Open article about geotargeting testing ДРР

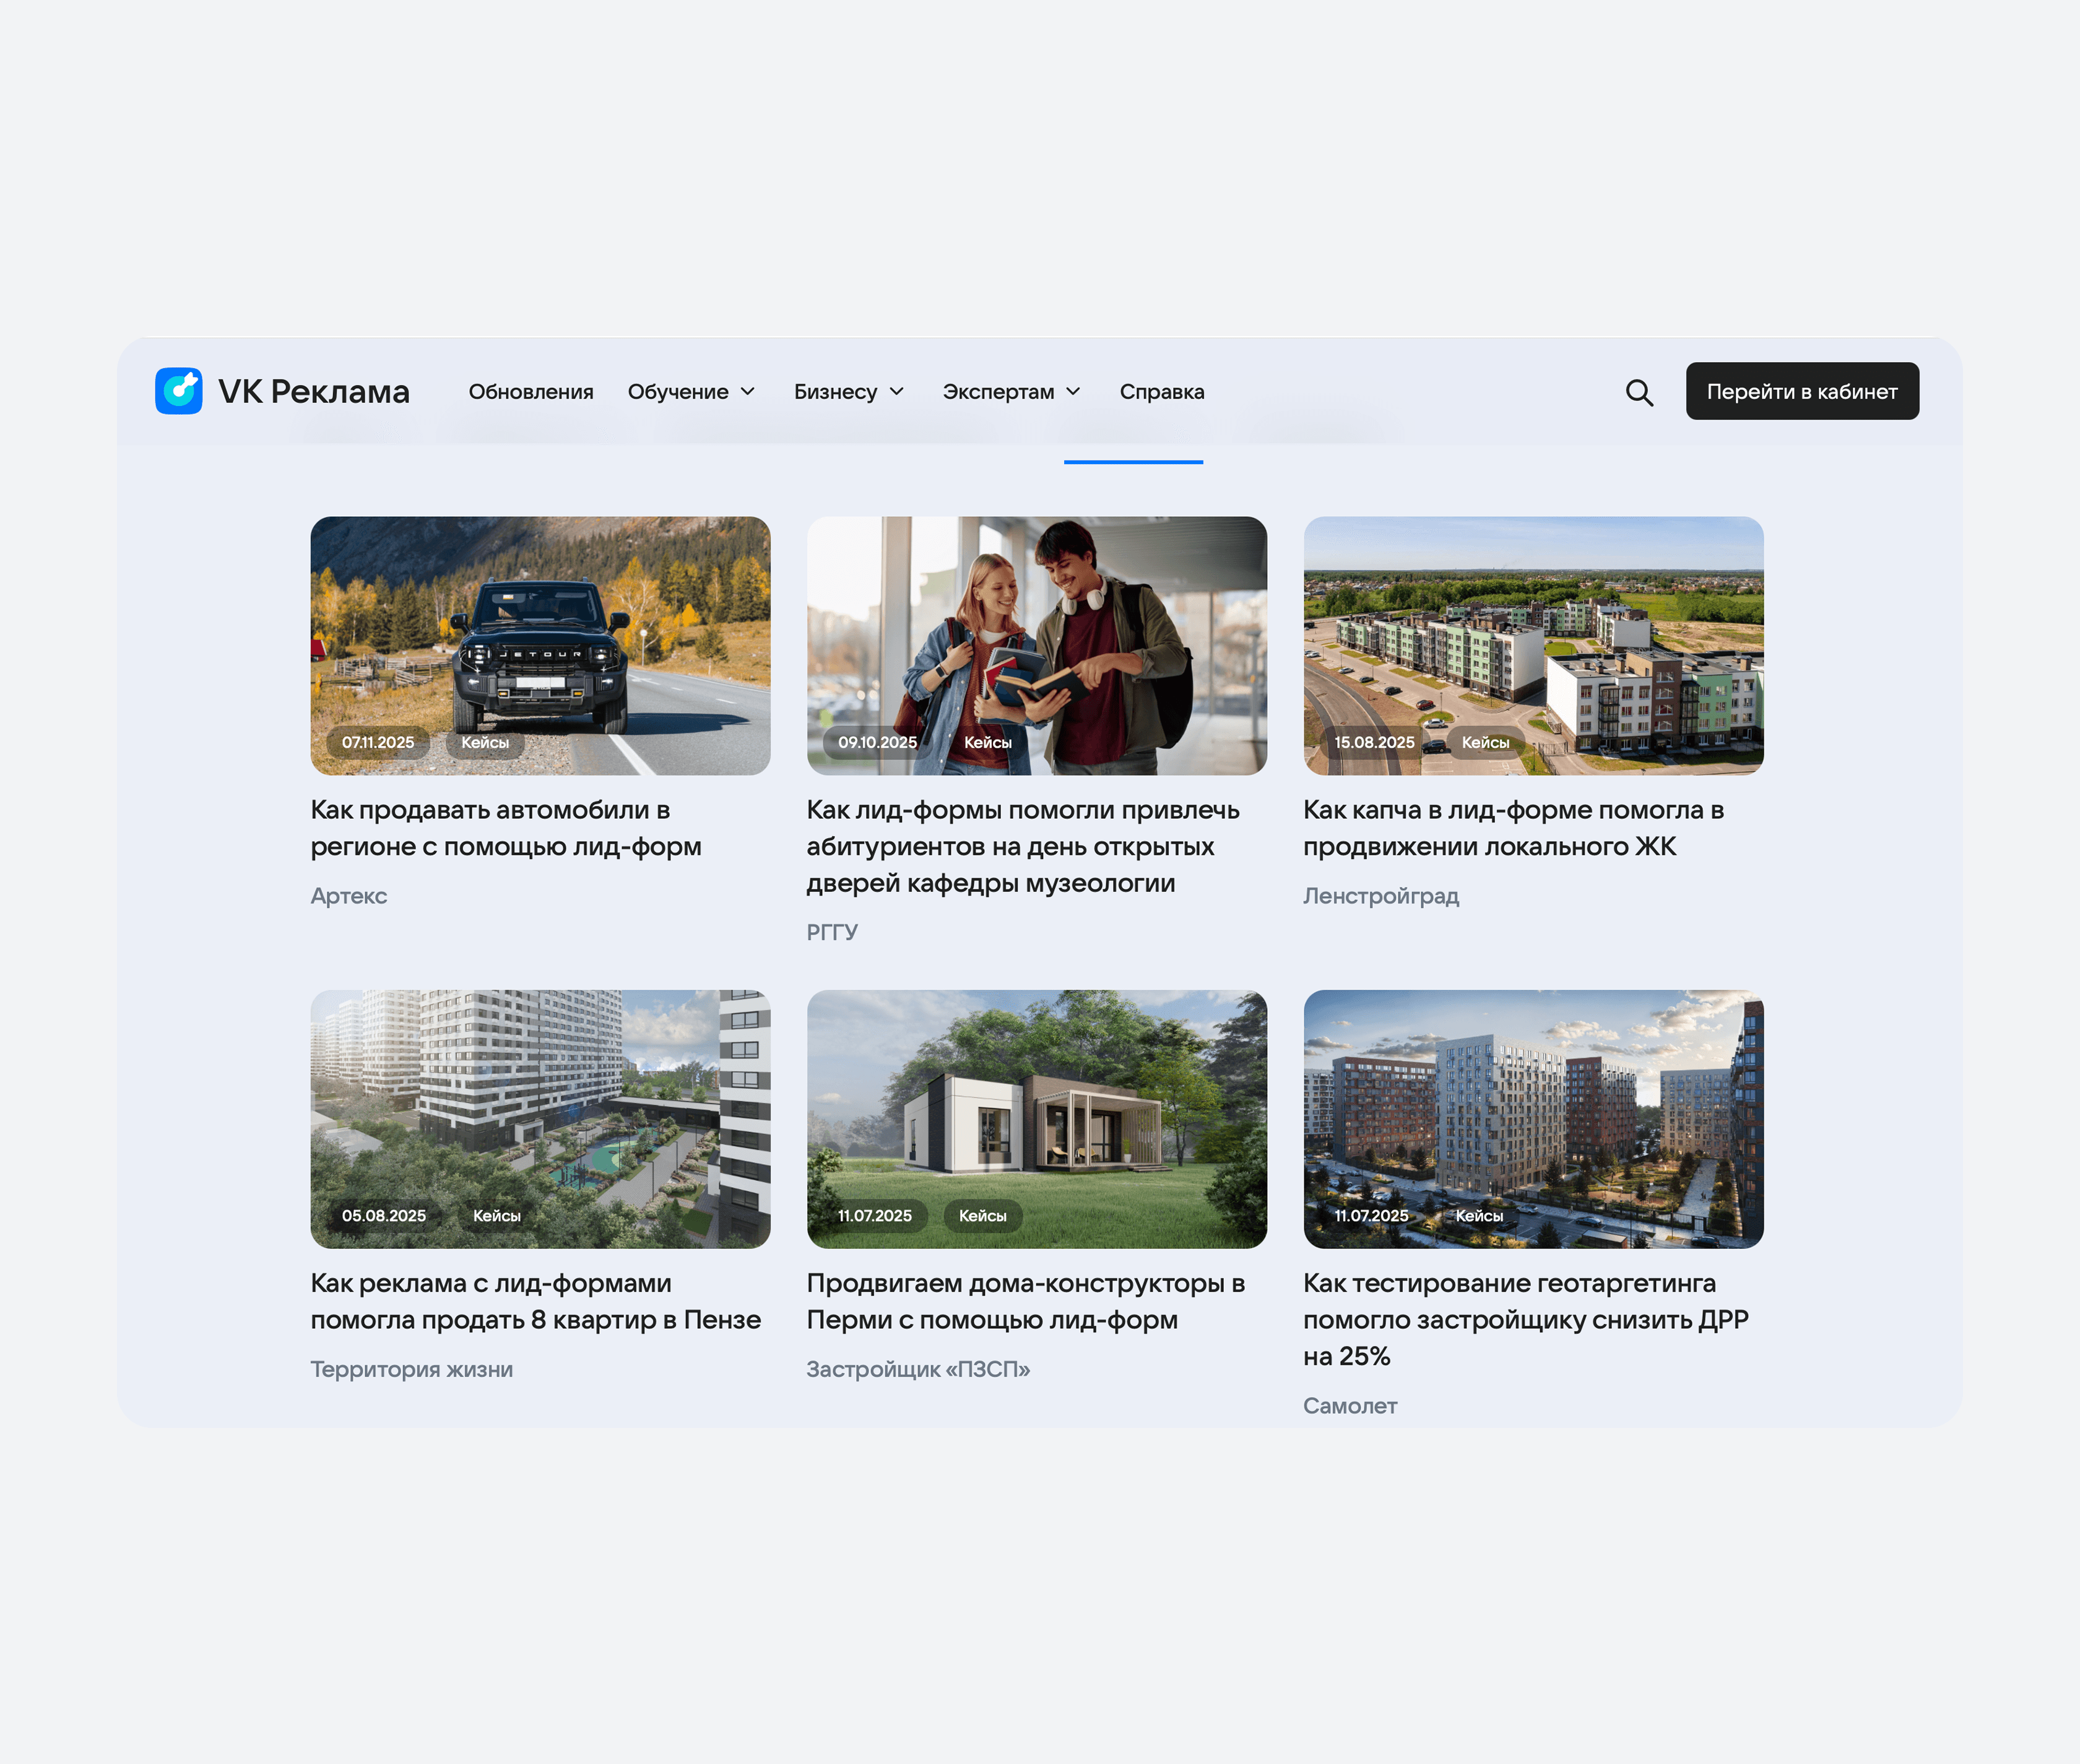coord(1524,1319)
